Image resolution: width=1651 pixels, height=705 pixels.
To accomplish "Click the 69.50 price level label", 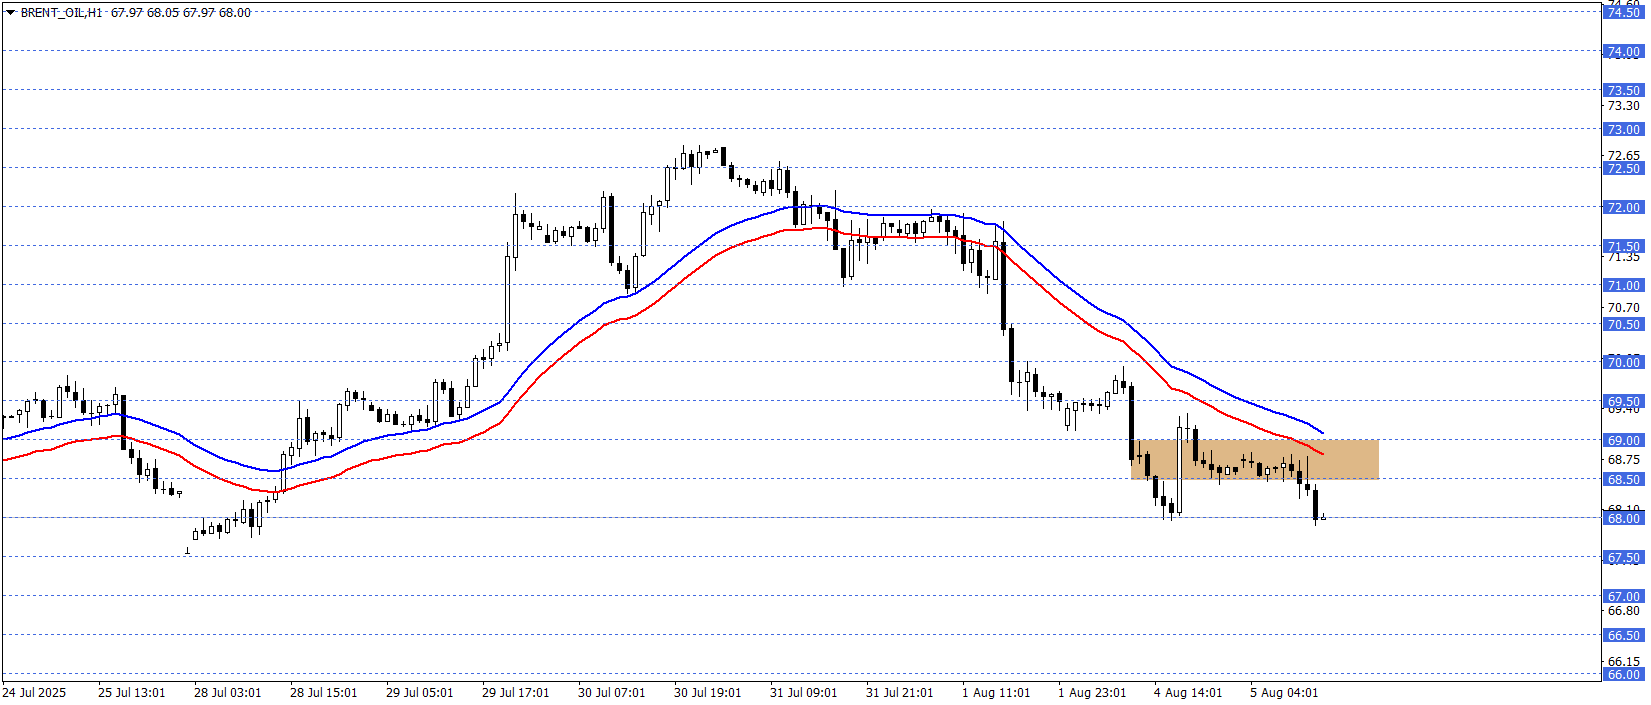I will pos(1623,401).
